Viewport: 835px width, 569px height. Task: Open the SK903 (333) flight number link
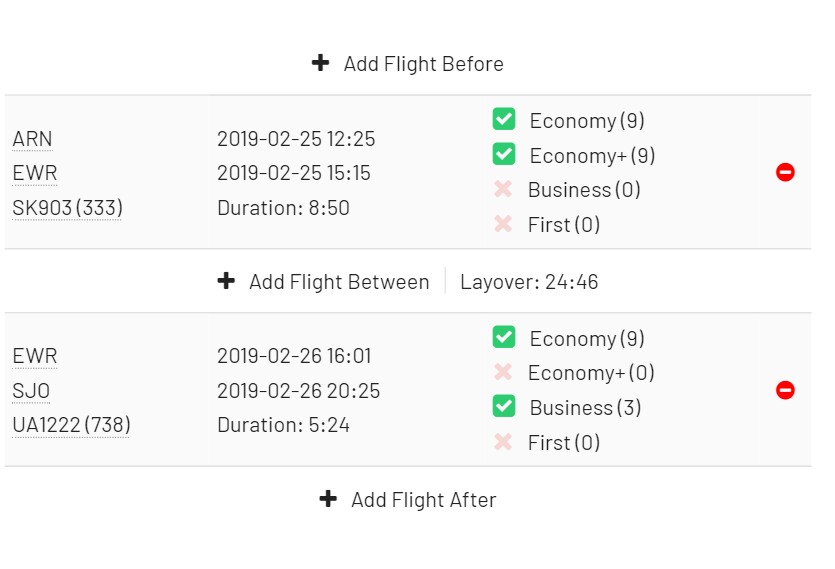click(x=66, y=208)
